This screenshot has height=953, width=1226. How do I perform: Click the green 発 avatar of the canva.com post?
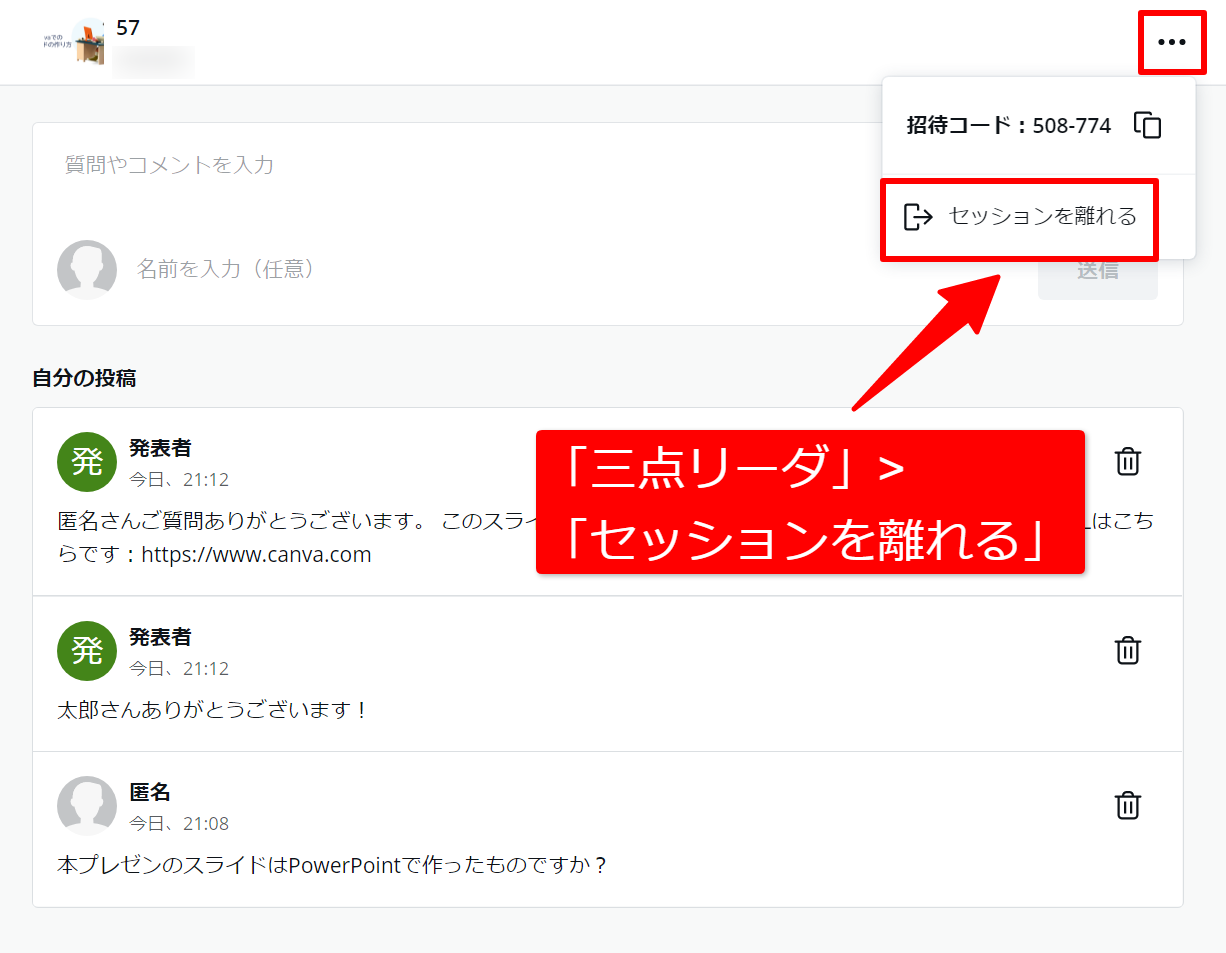tap(87, 462)
